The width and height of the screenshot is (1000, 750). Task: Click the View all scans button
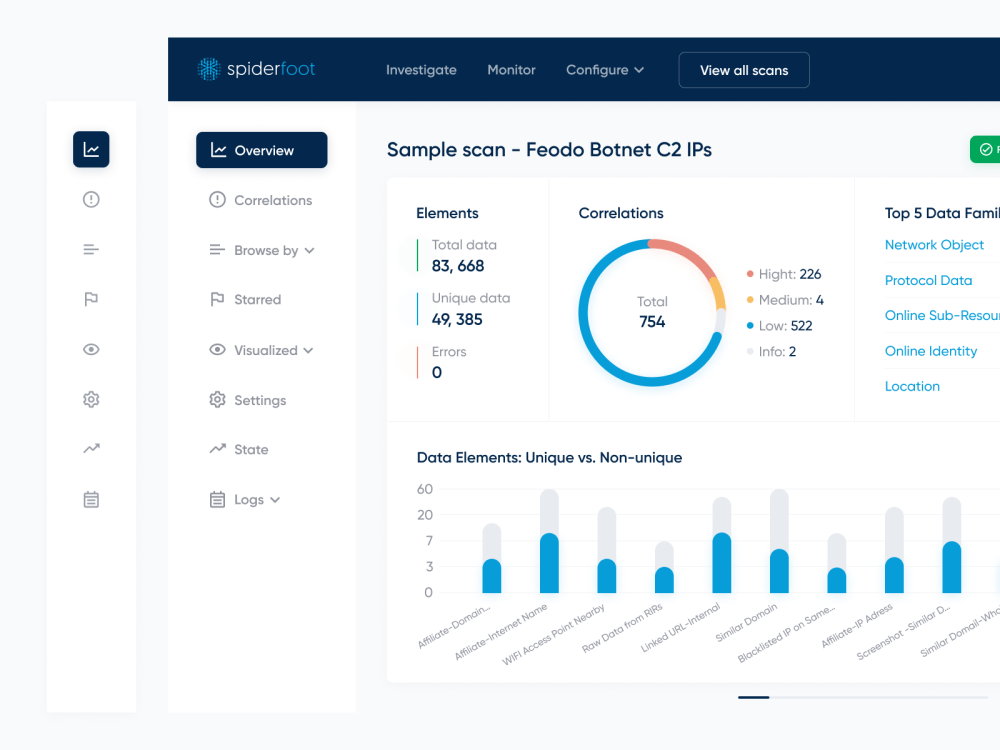coord(744,70)
